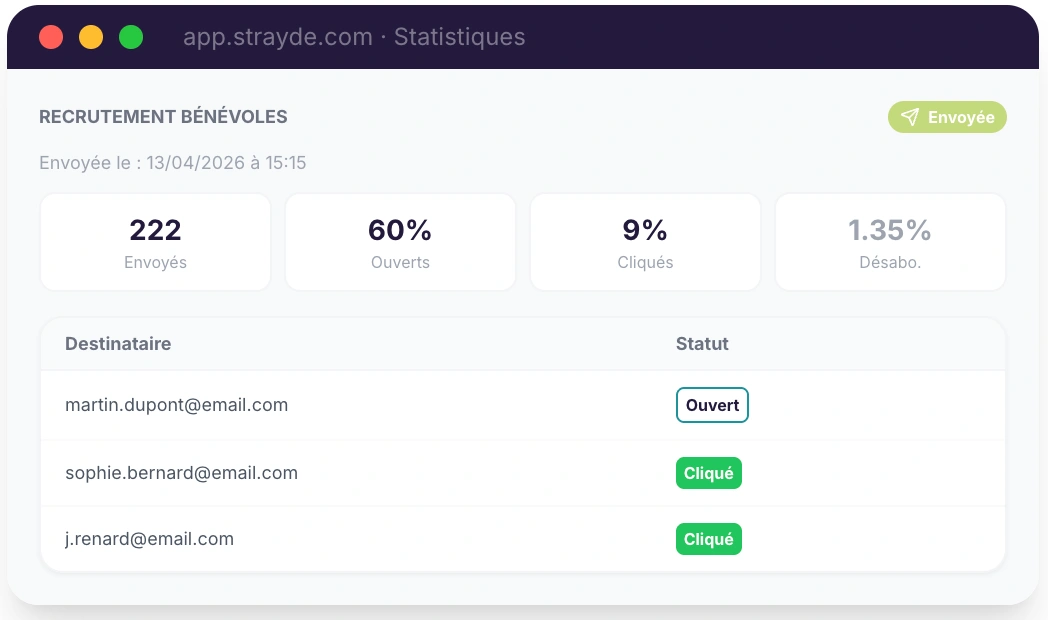
Task: Select the 60% Ouverts stat card
Action: [400, 241]
